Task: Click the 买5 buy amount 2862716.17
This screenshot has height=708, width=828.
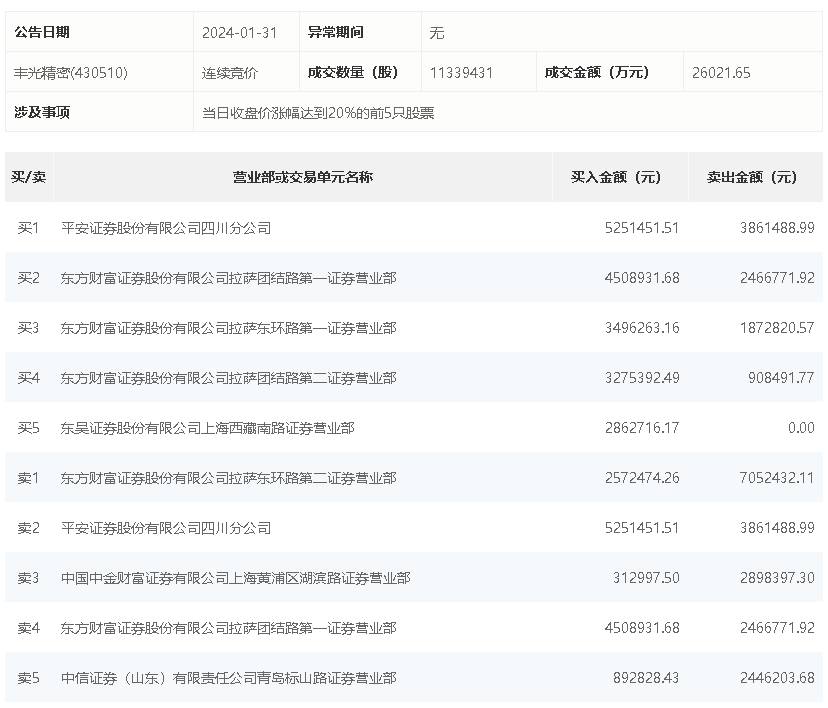Action: pos(641,428)
